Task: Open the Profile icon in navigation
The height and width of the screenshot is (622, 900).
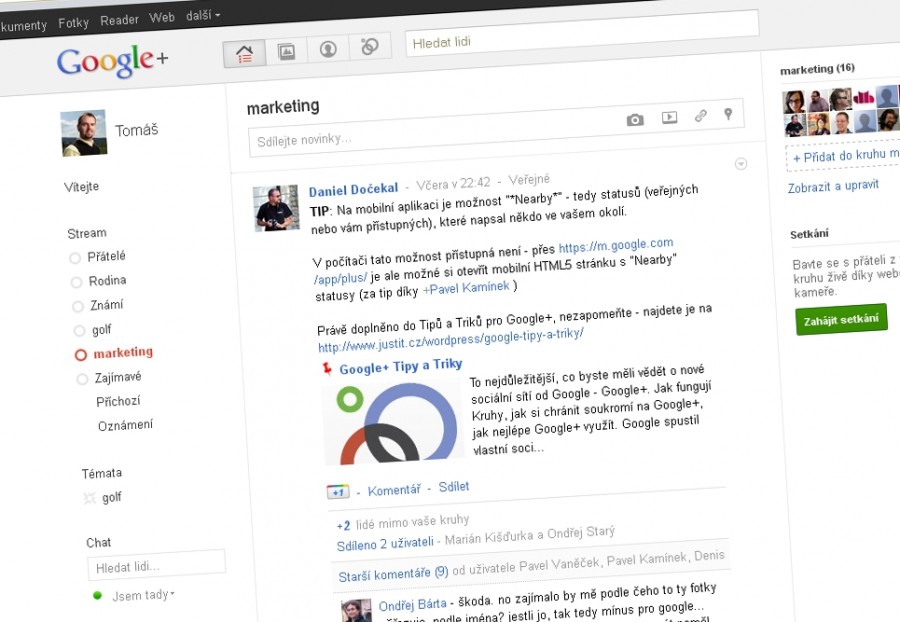Action: click(328, 49)
